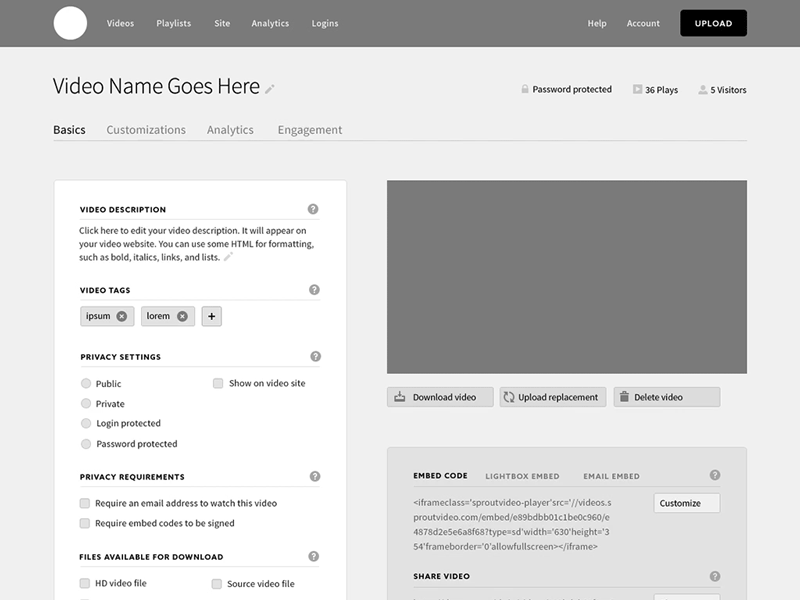Click the Delete video button

coord(667,397)
